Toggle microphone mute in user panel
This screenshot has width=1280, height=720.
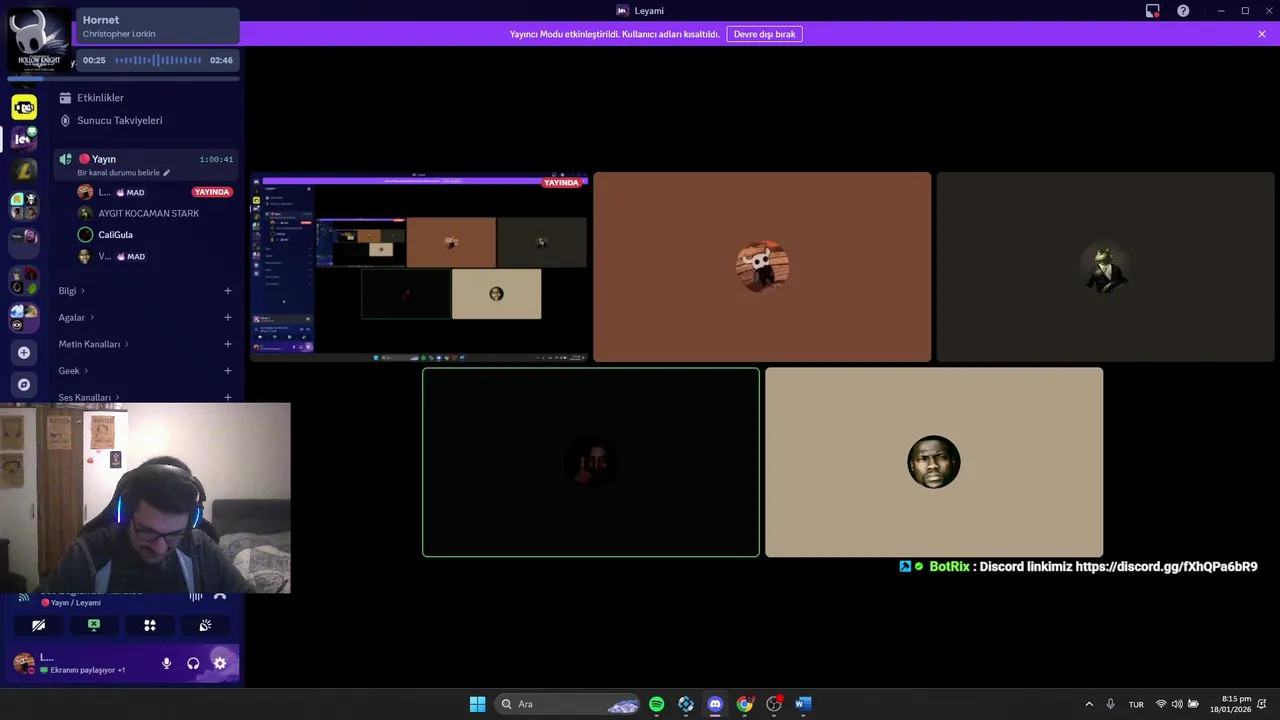[x=167, y=663]
